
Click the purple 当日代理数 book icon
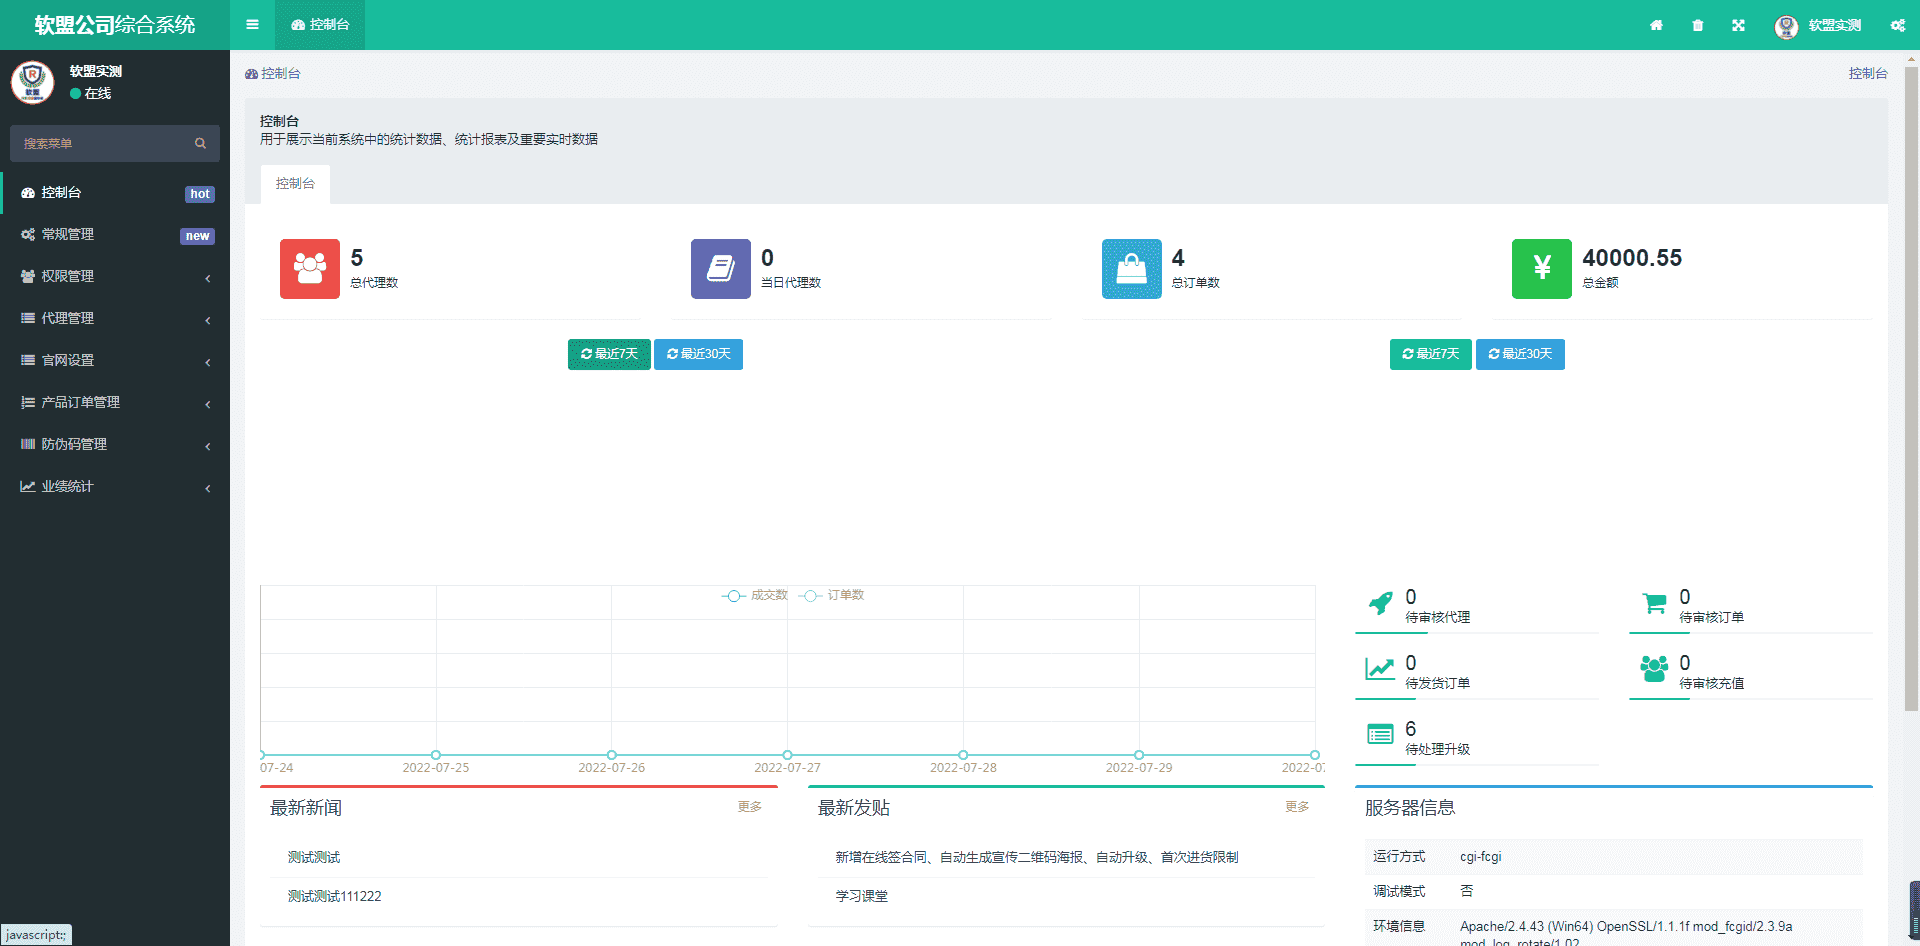[x=721, y=269]
